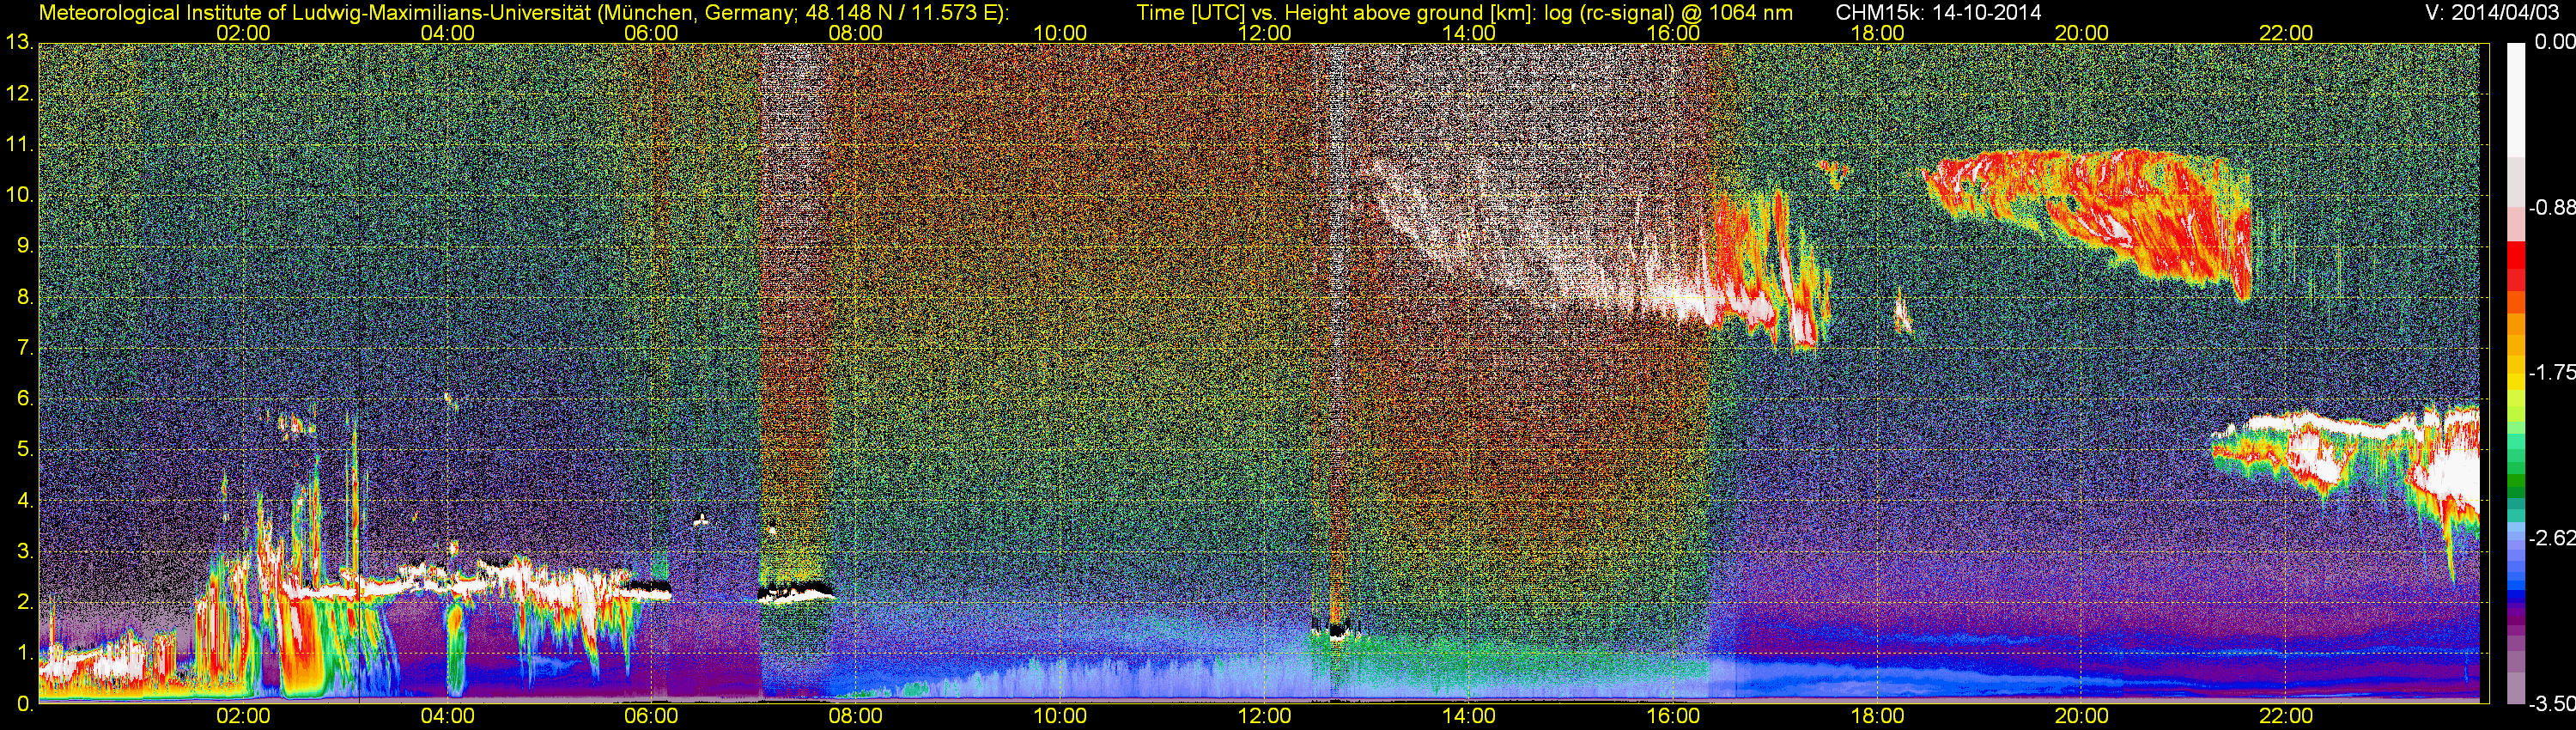2576x730 pixels.
Task: Click the -0.88 colorbar value
Action: click(x=2551, y=208)
